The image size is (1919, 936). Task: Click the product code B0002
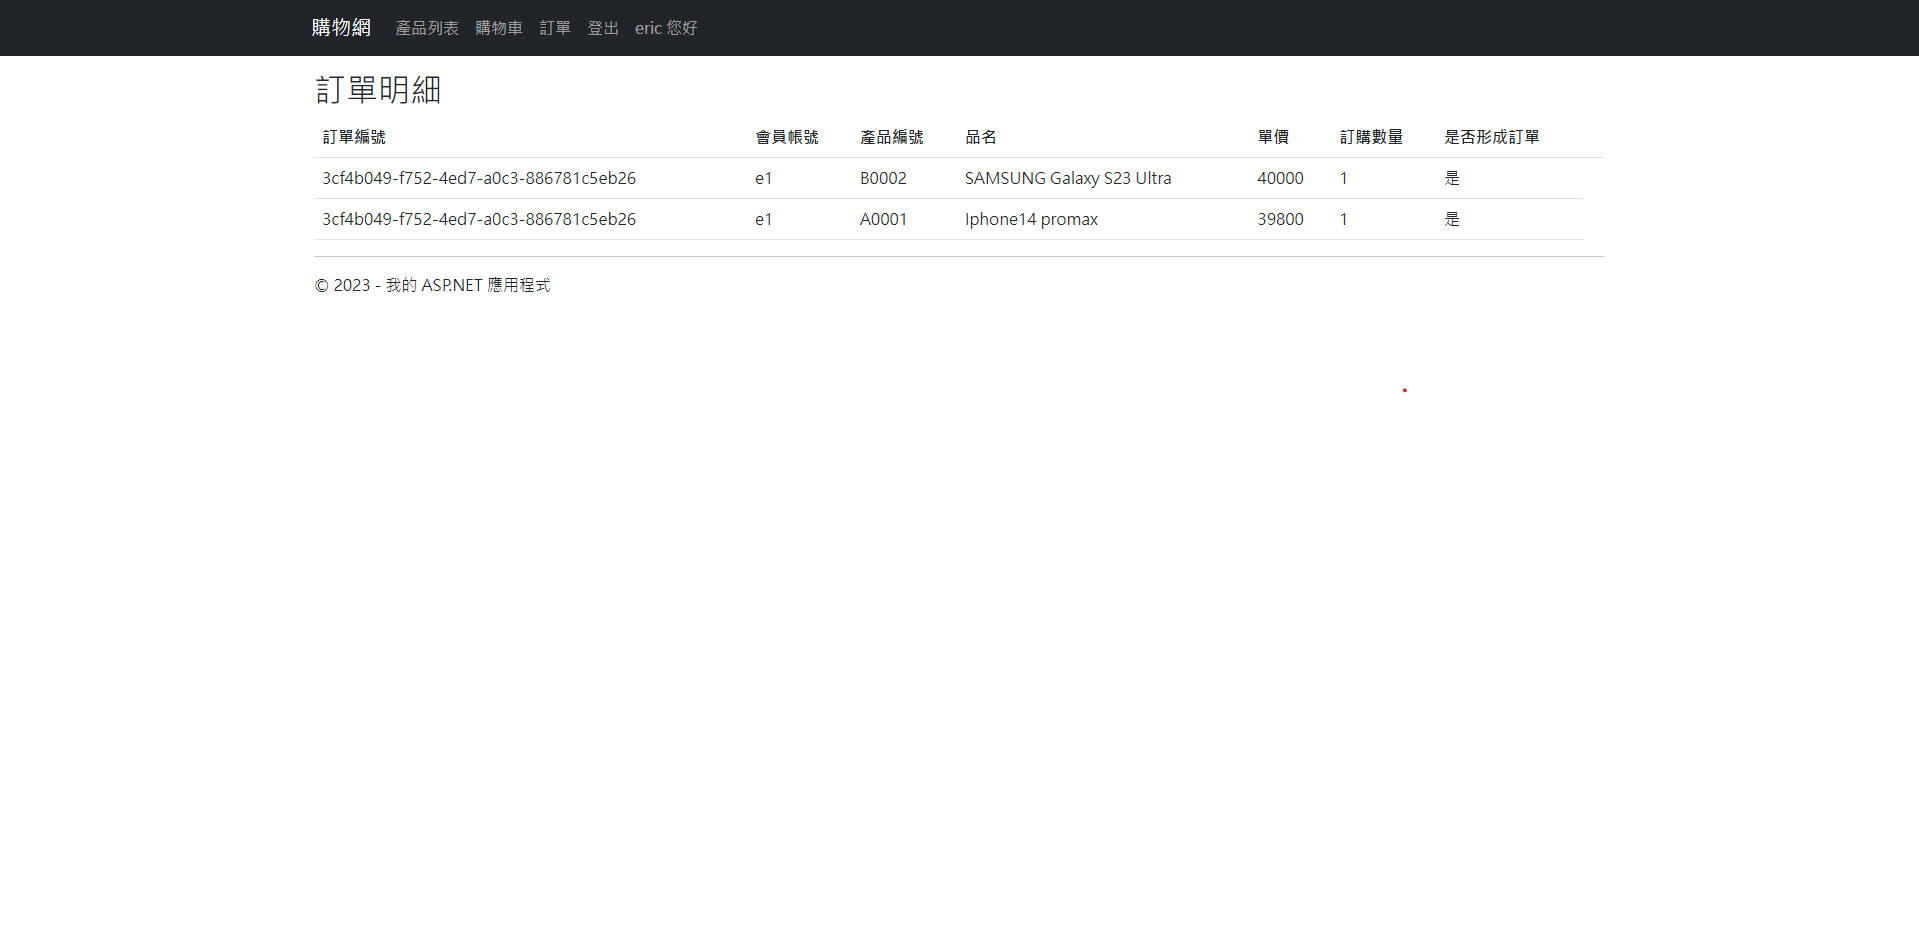point(883,178)
